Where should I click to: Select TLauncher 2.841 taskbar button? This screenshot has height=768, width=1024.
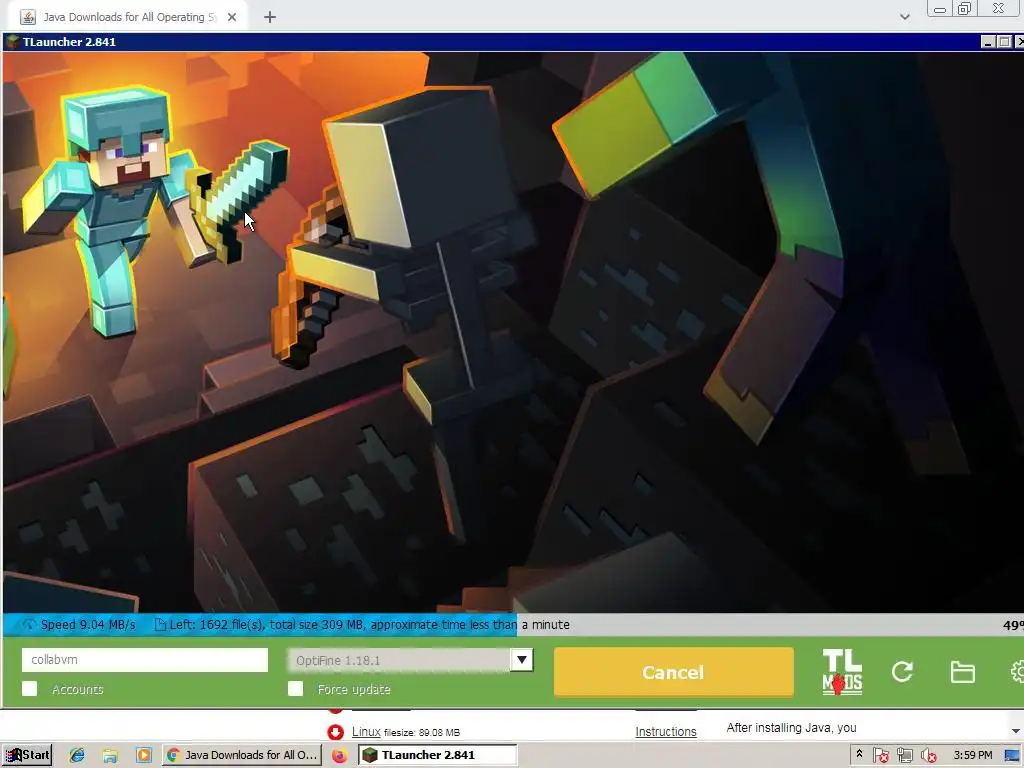[x=438, y=755]
